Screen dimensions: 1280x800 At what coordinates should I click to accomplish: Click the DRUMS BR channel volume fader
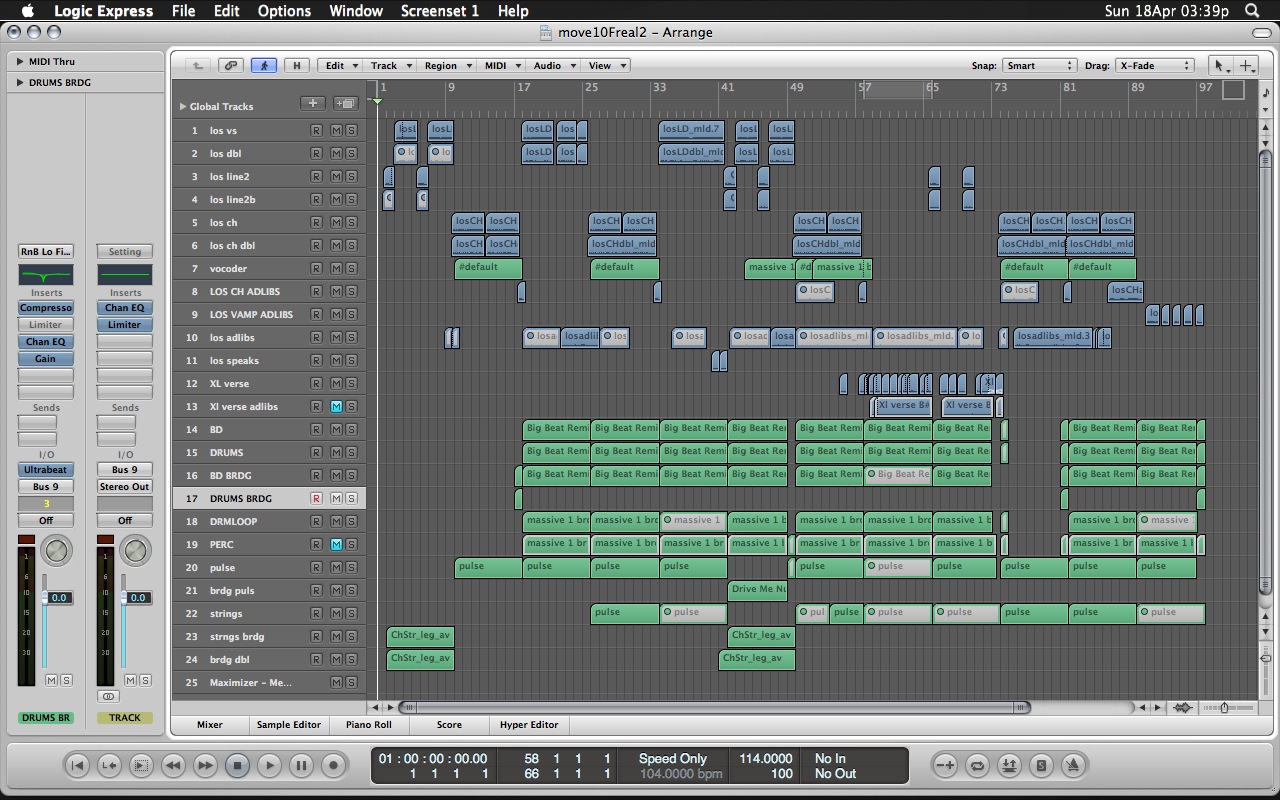[x=45, y=598]
